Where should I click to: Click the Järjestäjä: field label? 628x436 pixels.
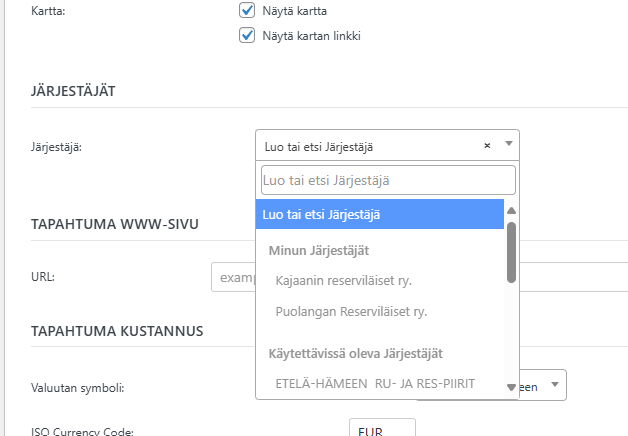click(x=57, y=147)
